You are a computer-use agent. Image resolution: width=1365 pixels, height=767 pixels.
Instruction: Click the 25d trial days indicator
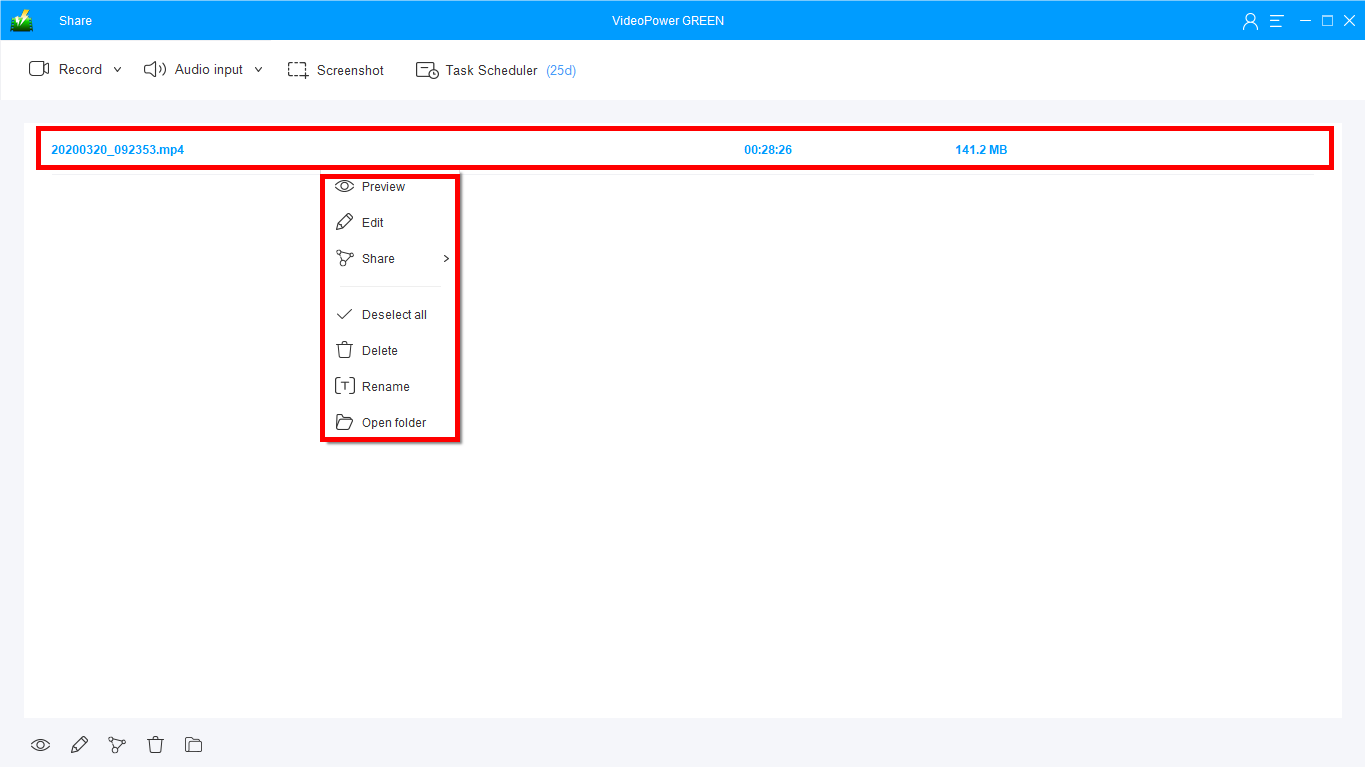tap(561, 70)
